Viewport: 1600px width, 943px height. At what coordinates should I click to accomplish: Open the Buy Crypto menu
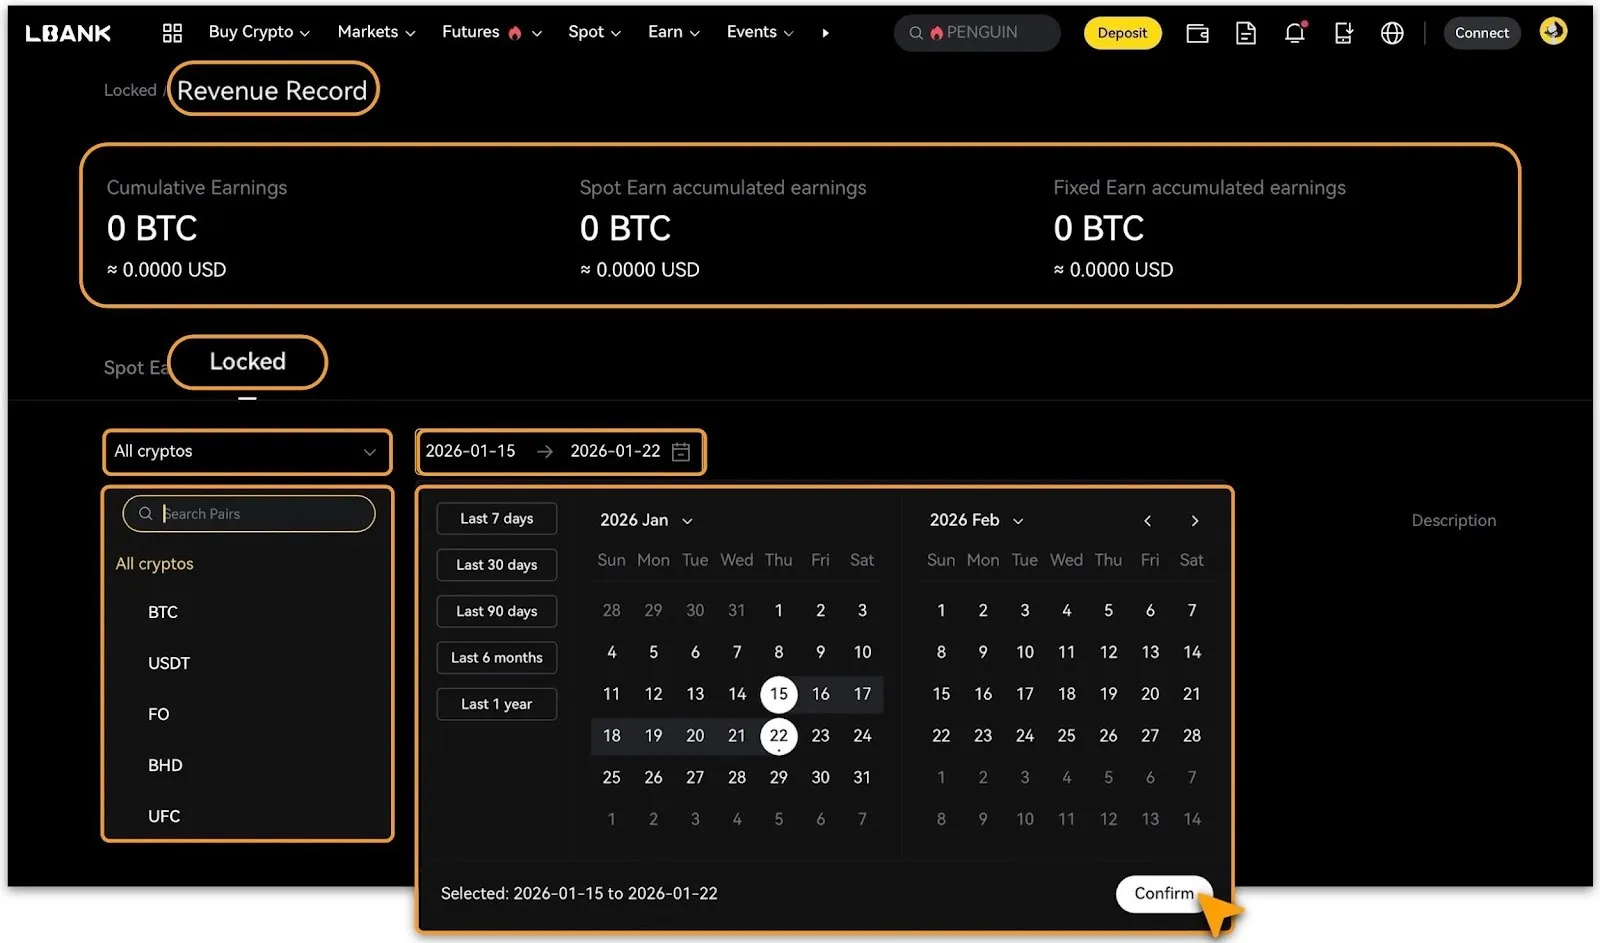click(x=258, y=32)
